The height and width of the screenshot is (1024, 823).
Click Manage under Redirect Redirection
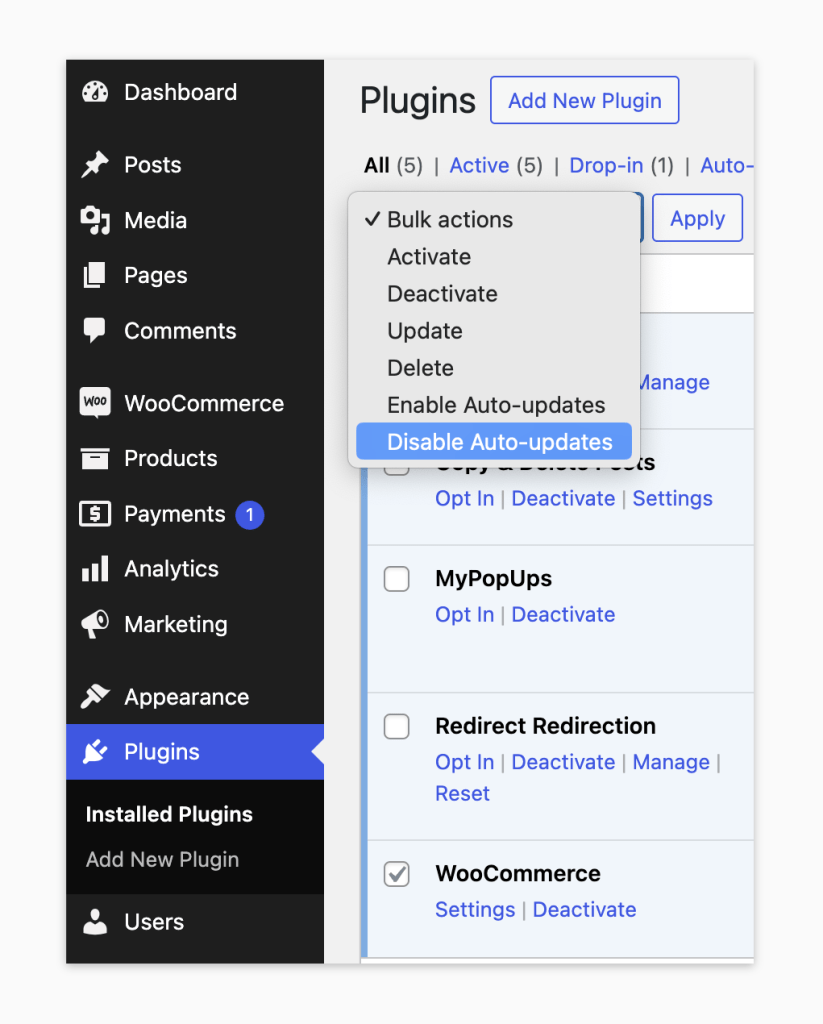671,762
